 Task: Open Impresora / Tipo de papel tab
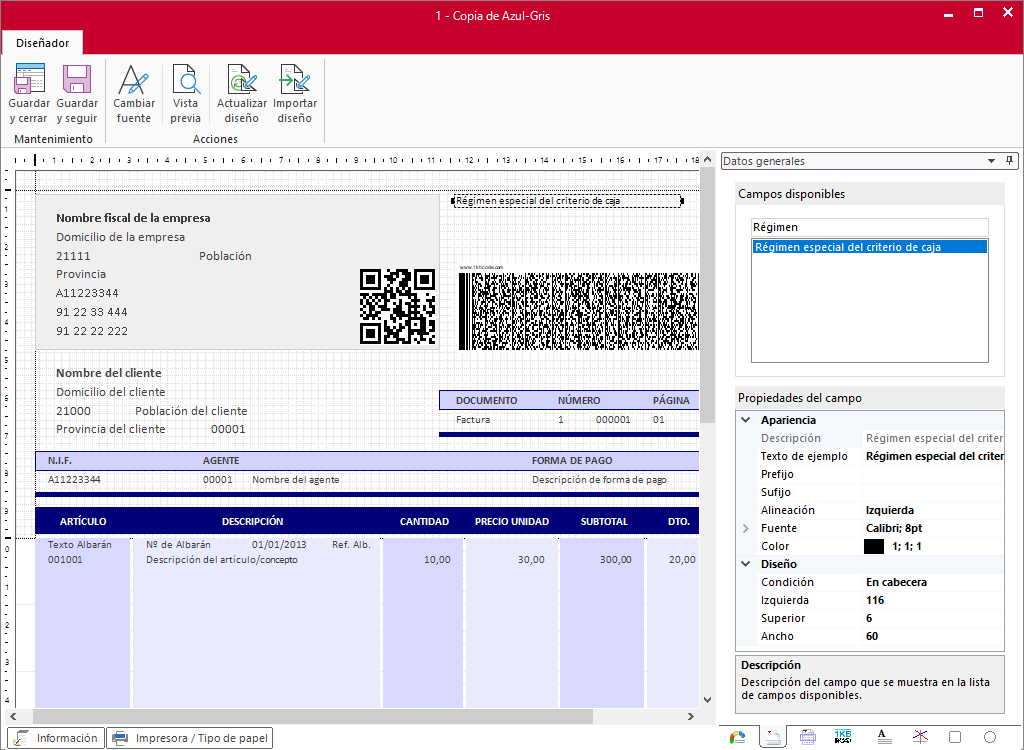coord(189,738)
